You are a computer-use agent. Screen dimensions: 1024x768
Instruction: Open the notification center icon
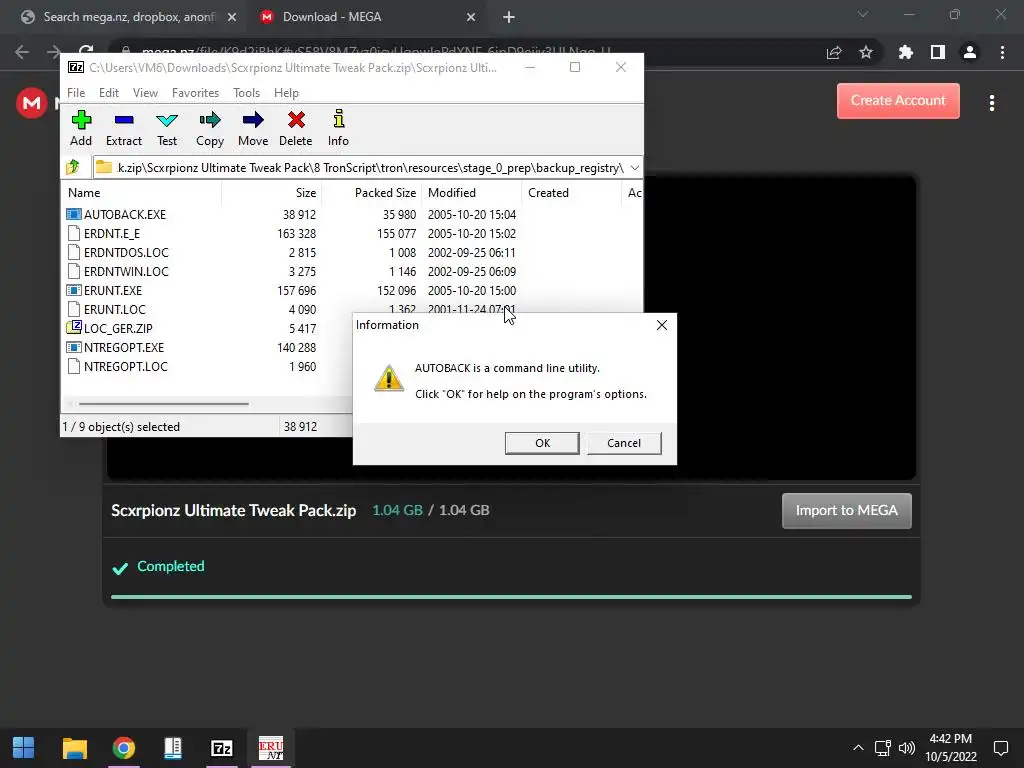(1000, 748)
